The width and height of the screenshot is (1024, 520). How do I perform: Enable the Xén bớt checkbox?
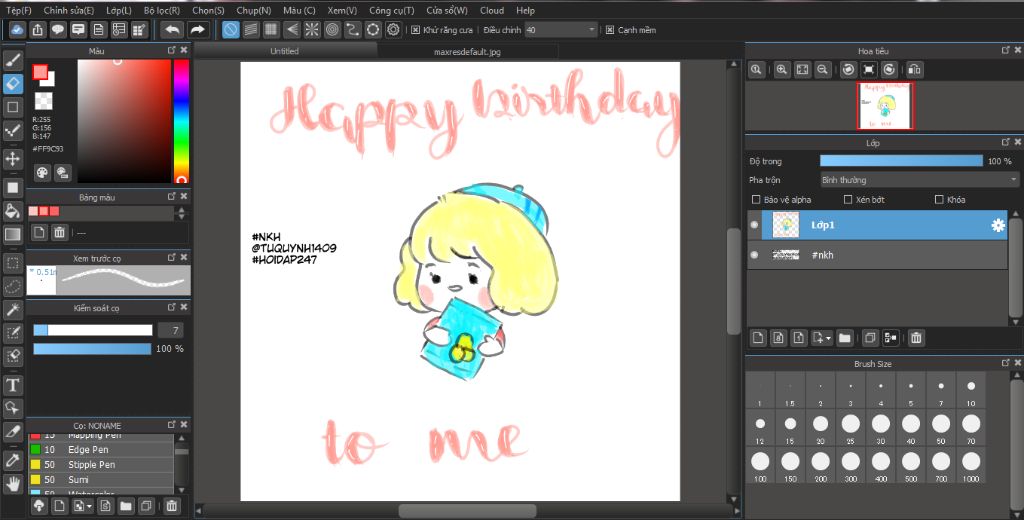[848, 200]
